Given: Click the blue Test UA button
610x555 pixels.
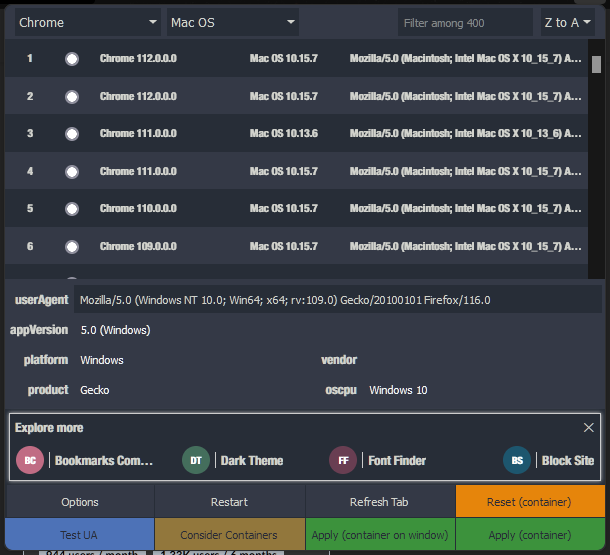Looking at the screenshot, I should (80, 535).
